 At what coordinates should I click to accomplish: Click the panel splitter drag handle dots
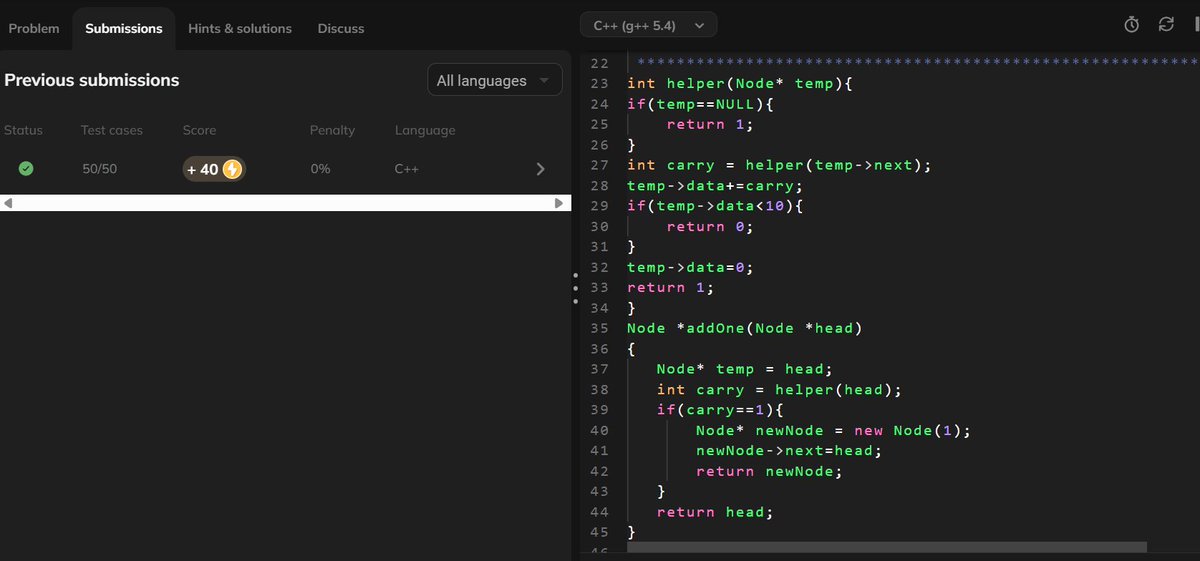(575, 288)
